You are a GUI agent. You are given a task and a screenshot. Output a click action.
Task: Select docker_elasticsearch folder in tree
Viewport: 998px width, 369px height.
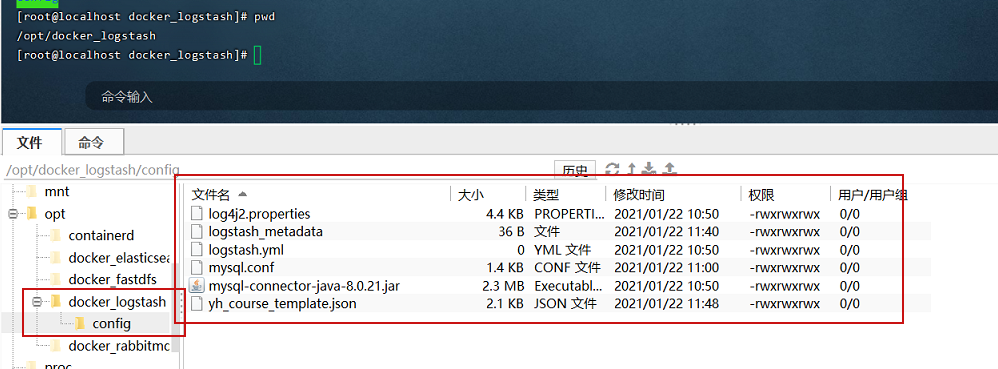[x=120, y=258]
